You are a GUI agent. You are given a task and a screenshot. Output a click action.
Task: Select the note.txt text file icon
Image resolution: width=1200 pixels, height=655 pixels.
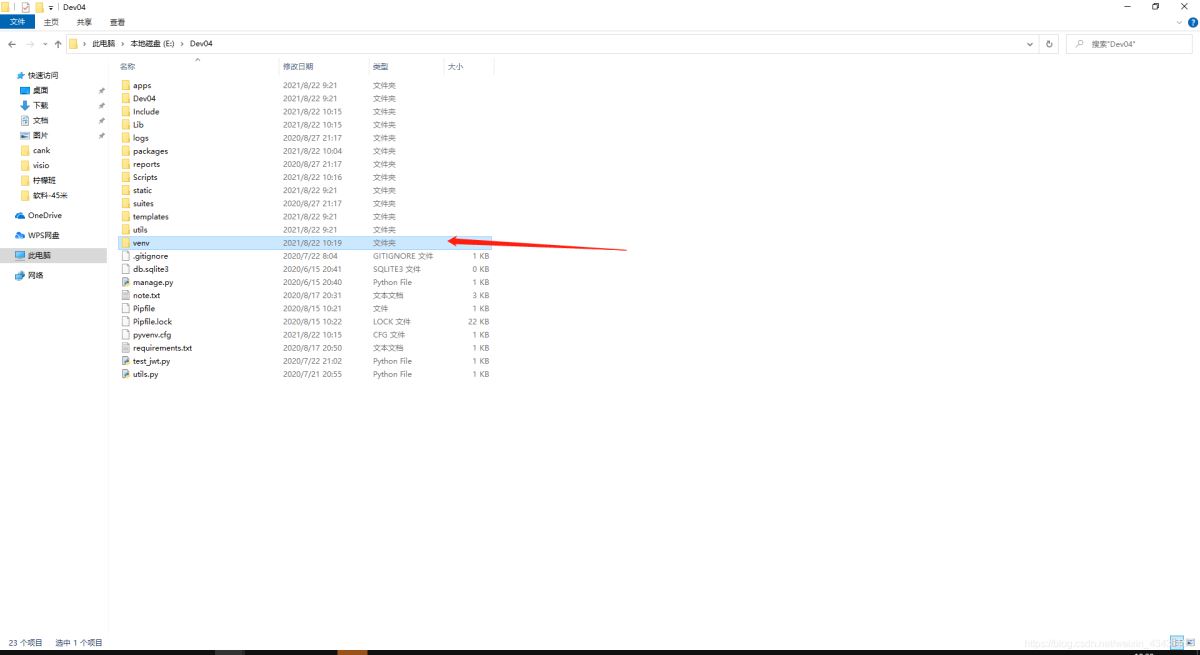coord(125,295)
